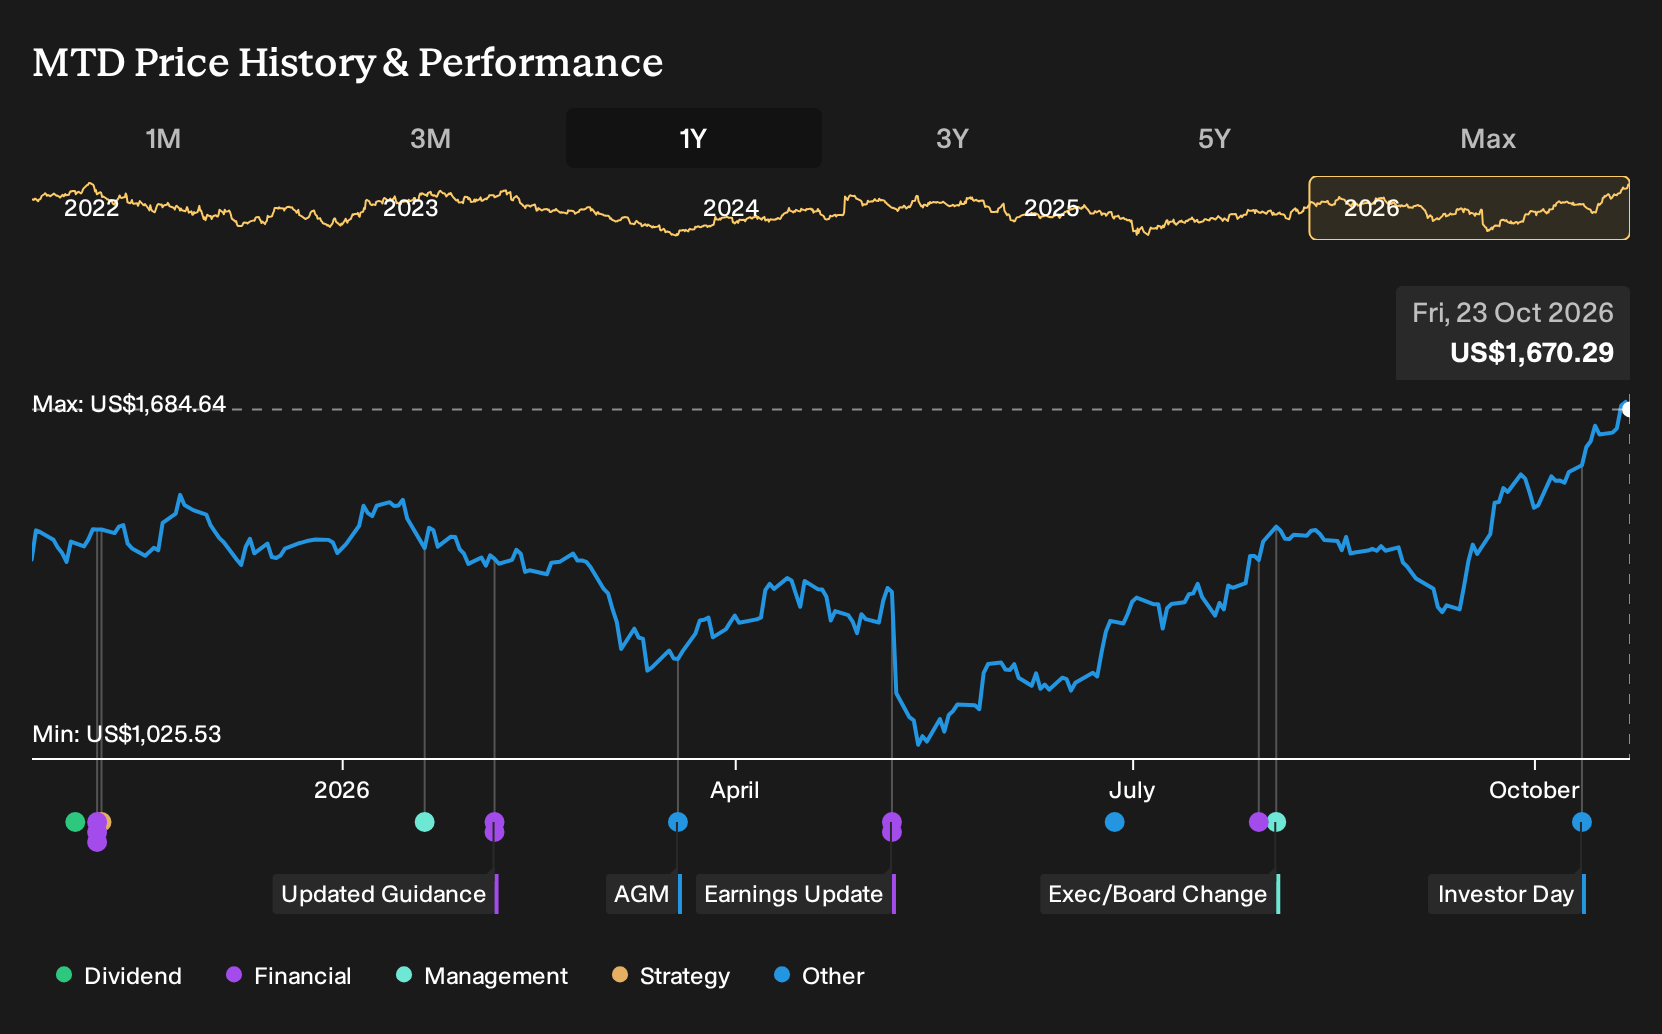Switch to the Max time range
The width and height of the screenshot is (1662, 1034).
click(x=1488, y=138)
